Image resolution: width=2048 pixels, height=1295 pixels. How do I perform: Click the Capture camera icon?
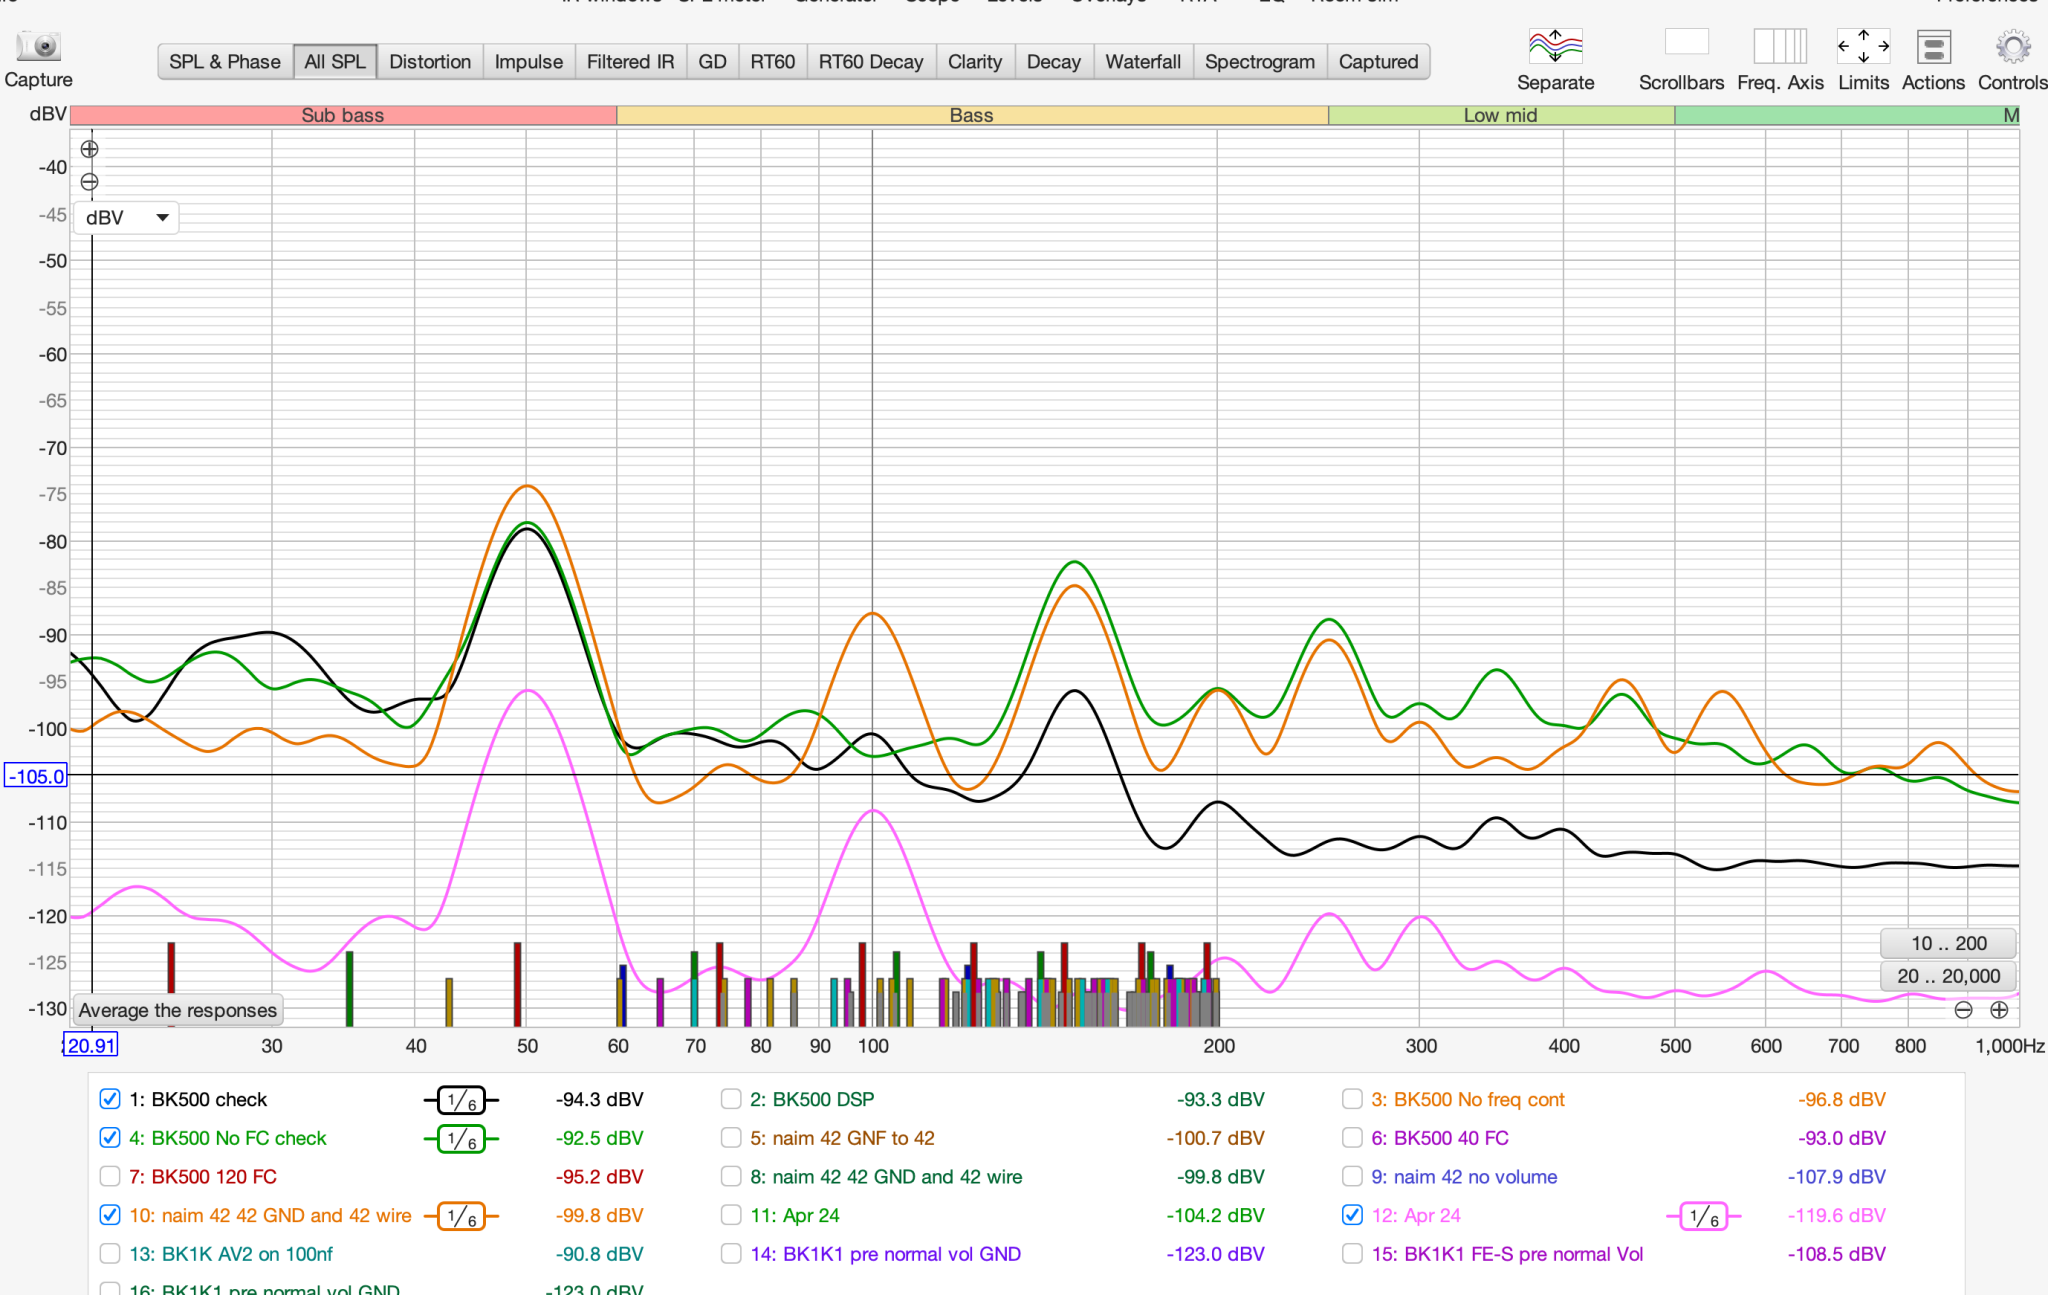click(x=39, y=46)
